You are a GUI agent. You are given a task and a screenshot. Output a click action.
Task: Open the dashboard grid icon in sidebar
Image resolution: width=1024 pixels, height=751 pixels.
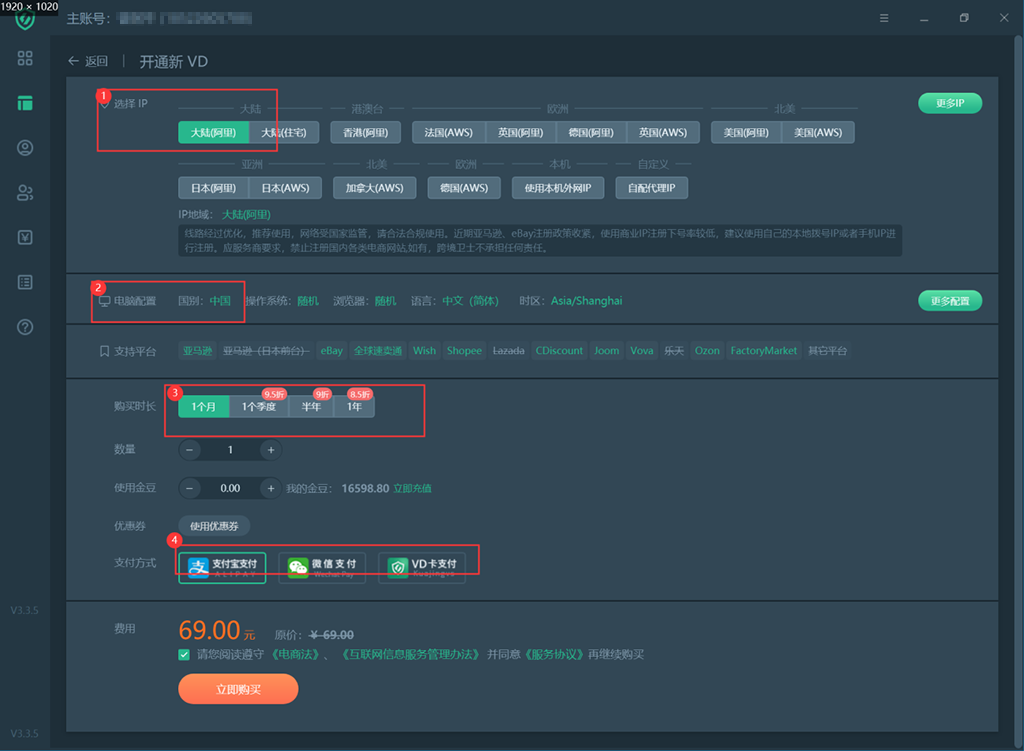tap(25, 58)
